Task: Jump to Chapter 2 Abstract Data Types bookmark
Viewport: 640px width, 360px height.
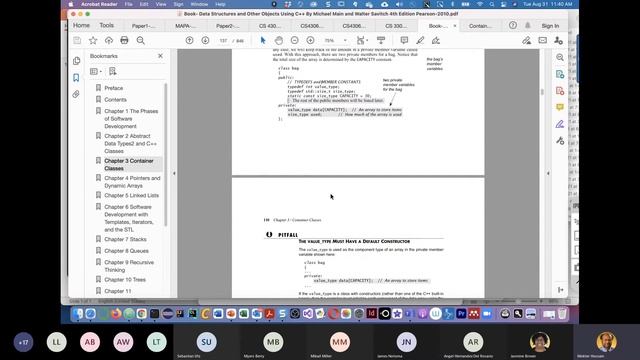Action: tap(130, 143)
